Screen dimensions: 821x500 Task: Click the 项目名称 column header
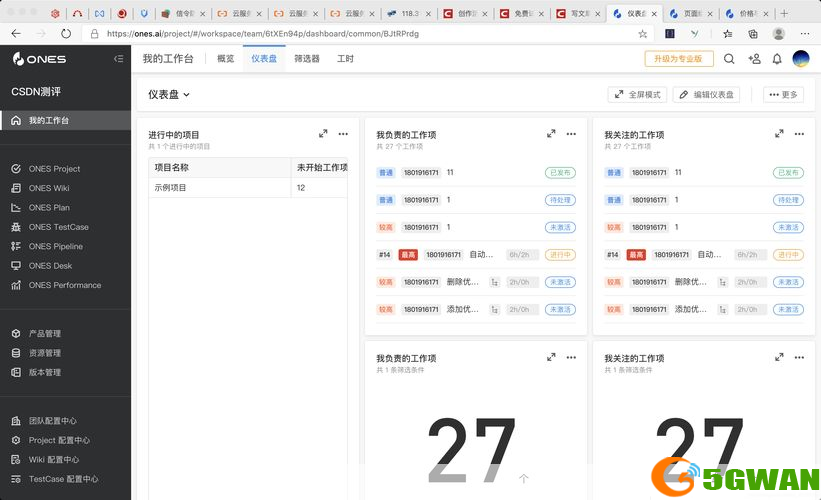(220, 168)
